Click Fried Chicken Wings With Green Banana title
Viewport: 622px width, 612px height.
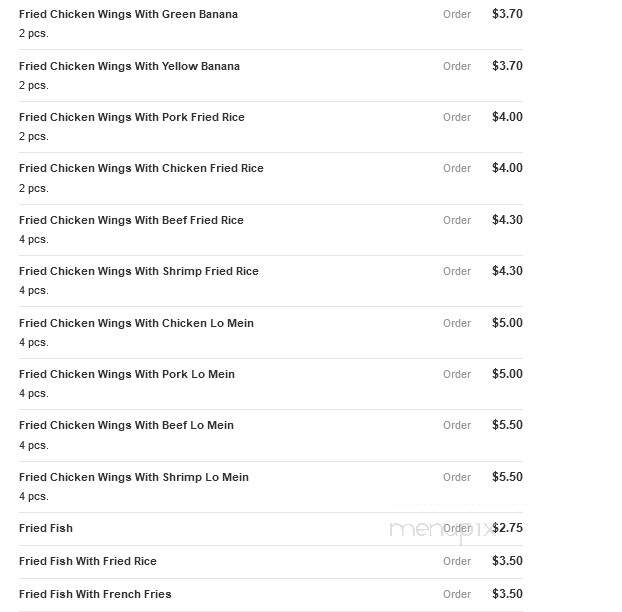129,14
